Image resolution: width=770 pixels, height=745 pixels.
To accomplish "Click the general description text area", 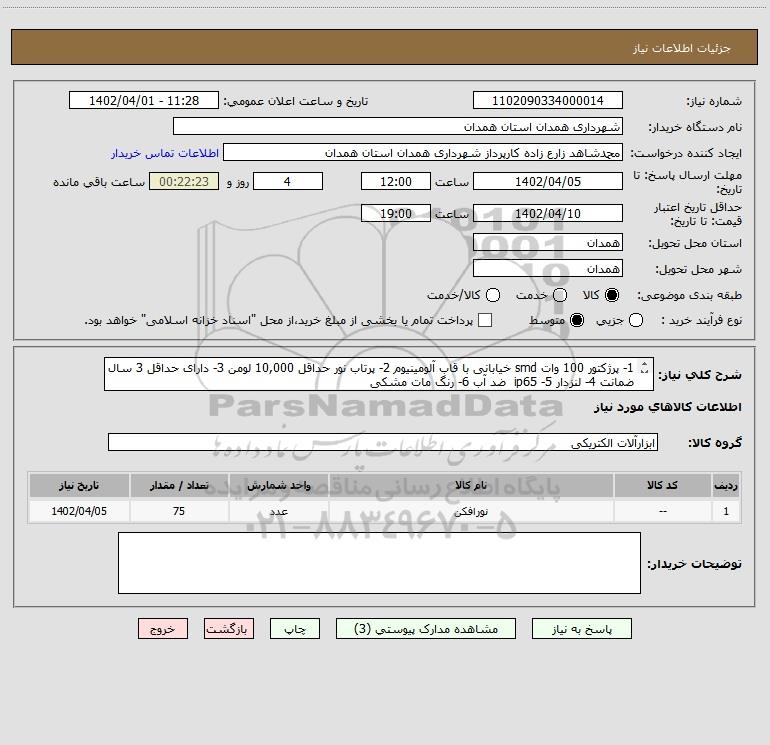I will [379, 375].
